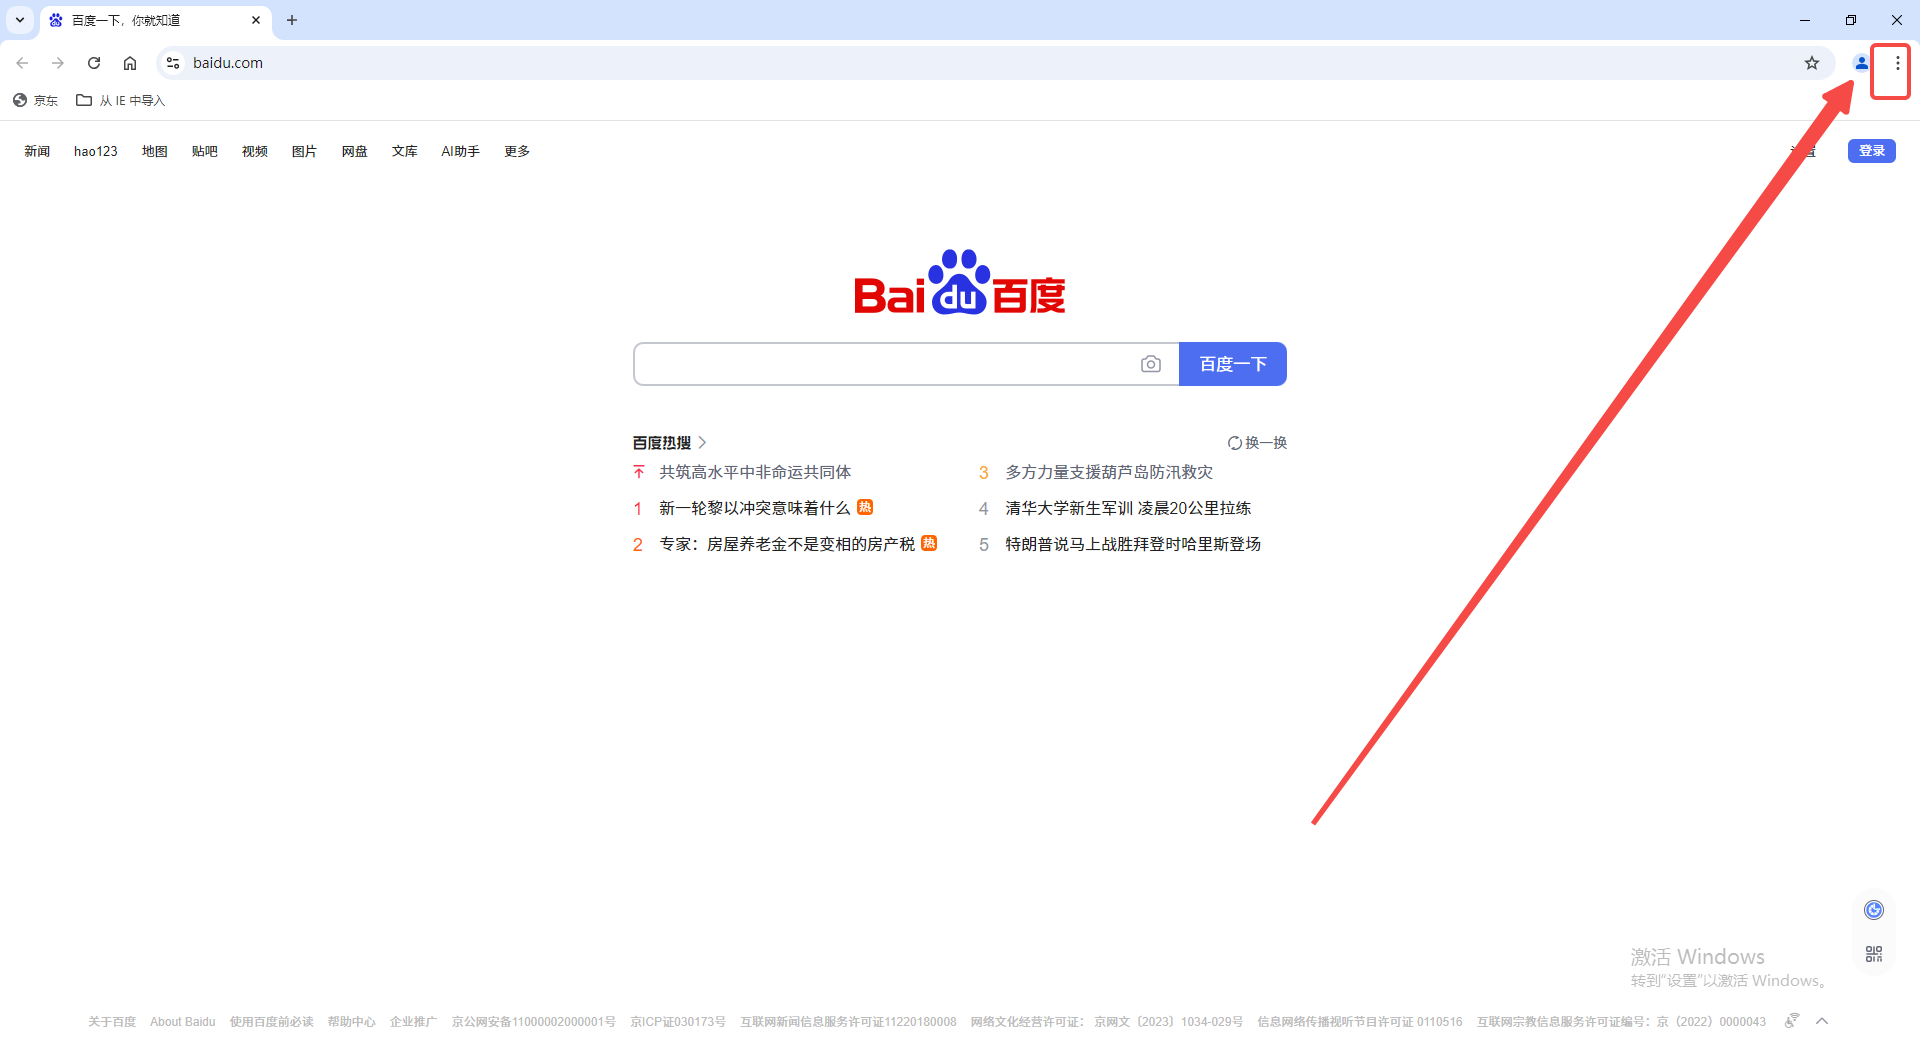Open 帮助中心 footer link
The height and width of the screenshot is (1040, 1920).
pos(352,1022)
